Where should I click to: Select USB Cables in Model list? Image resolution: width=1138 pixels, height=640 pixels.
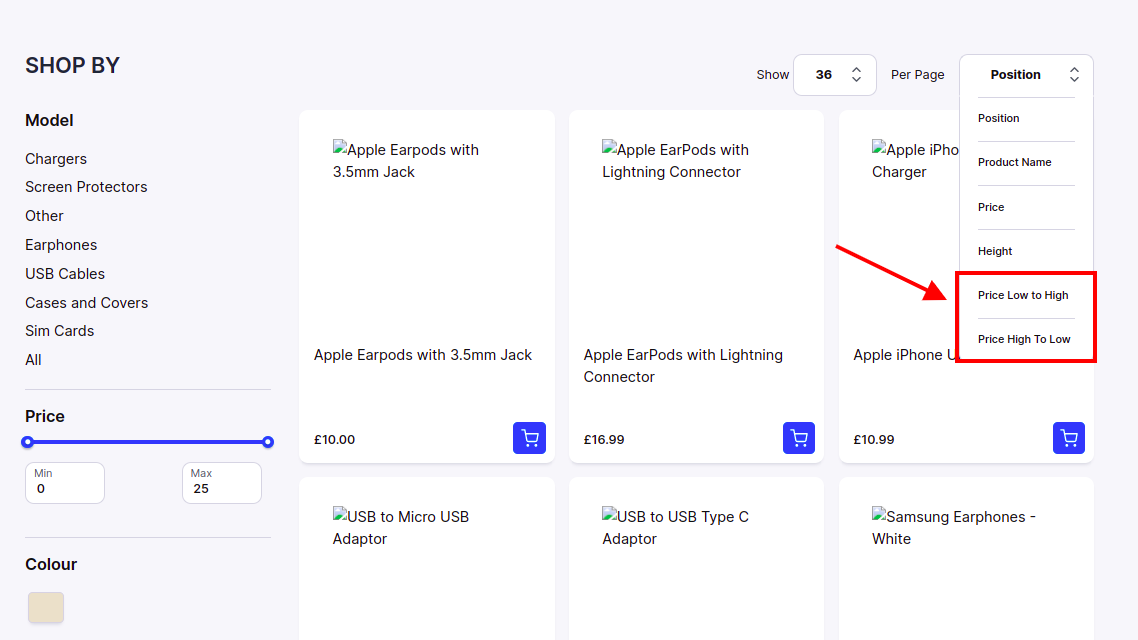(x=65, y=274)
